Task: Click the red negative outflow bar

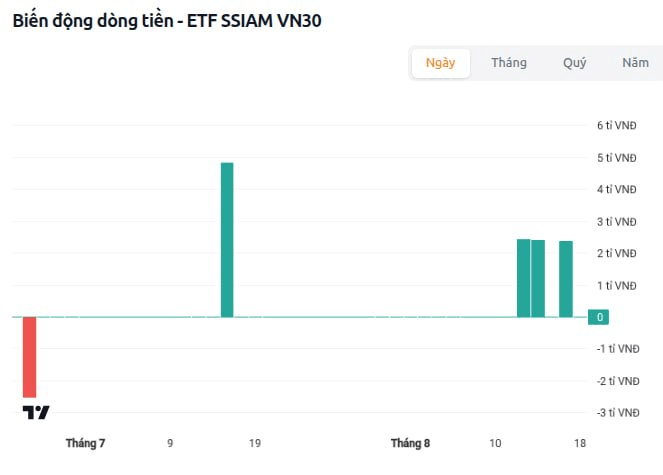Action: tap(30, 357)
